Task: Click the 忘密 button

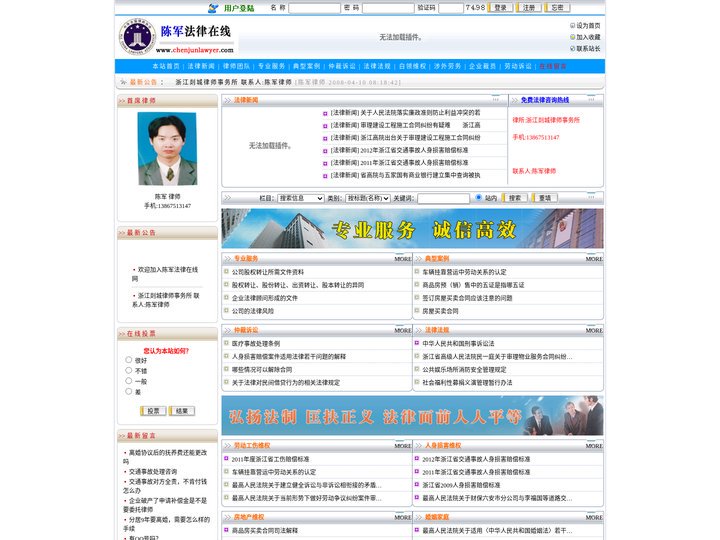Action: pyautogui.click(x=557, y=8)
